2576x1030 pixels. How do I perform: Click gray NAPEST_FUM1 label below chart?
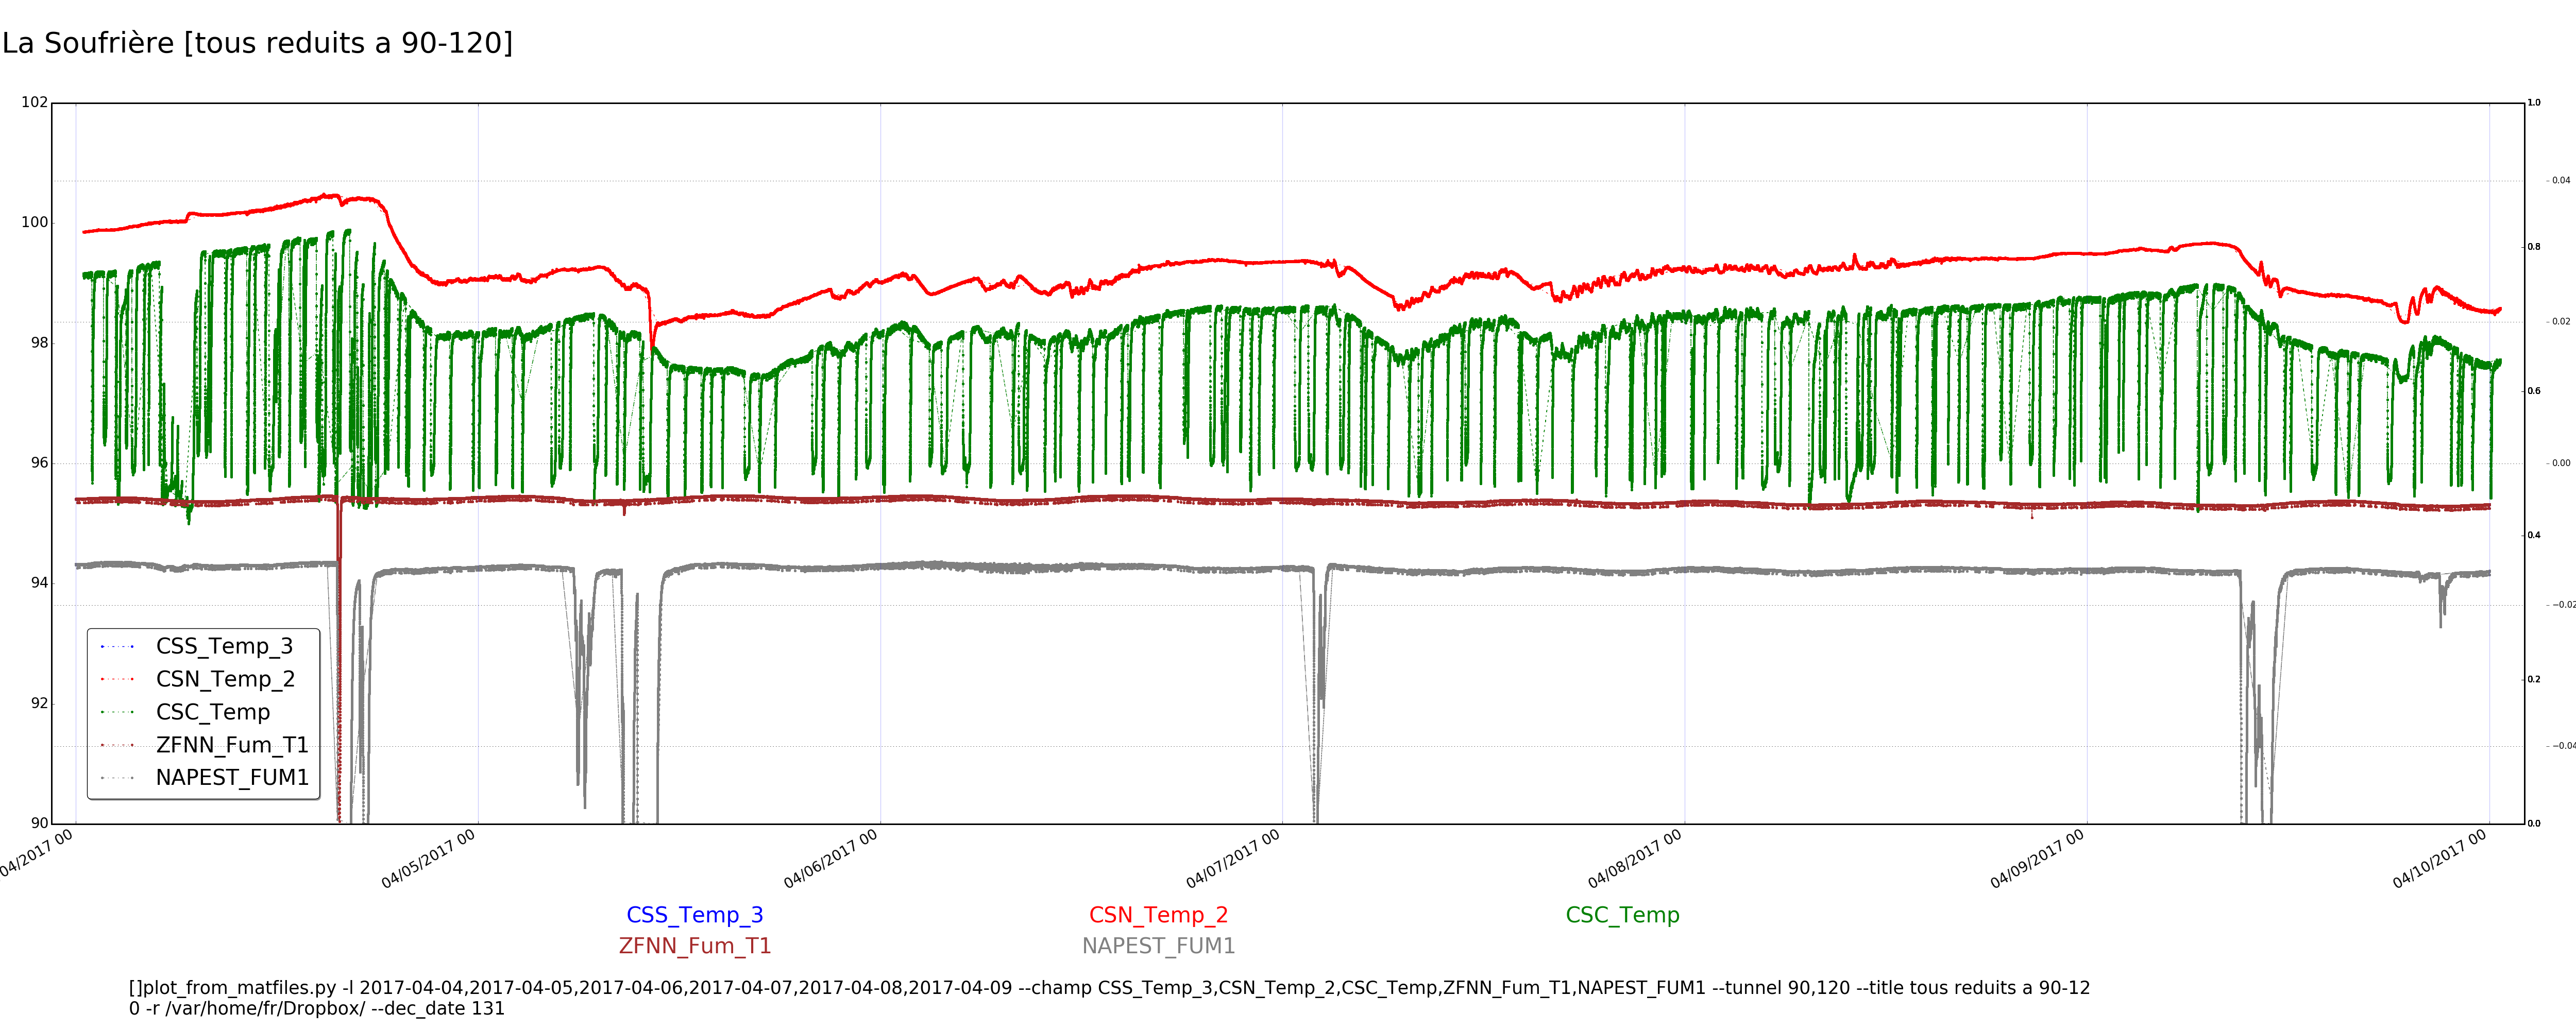1158,946
